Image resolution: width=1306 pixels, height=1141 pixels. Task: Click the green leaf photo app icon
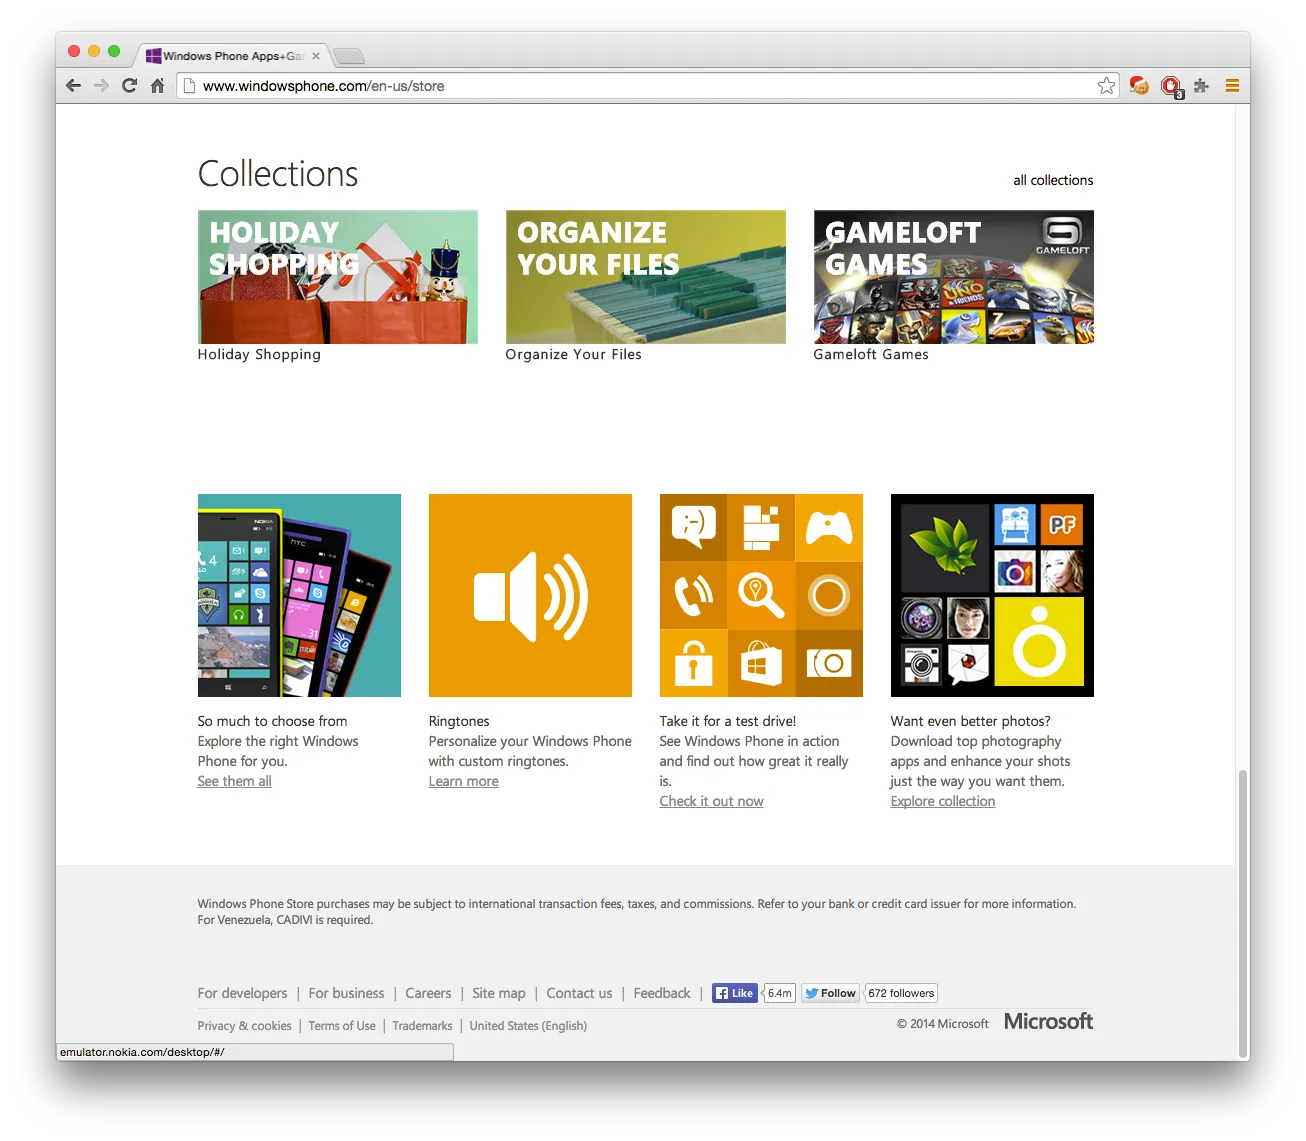[945, 548]
